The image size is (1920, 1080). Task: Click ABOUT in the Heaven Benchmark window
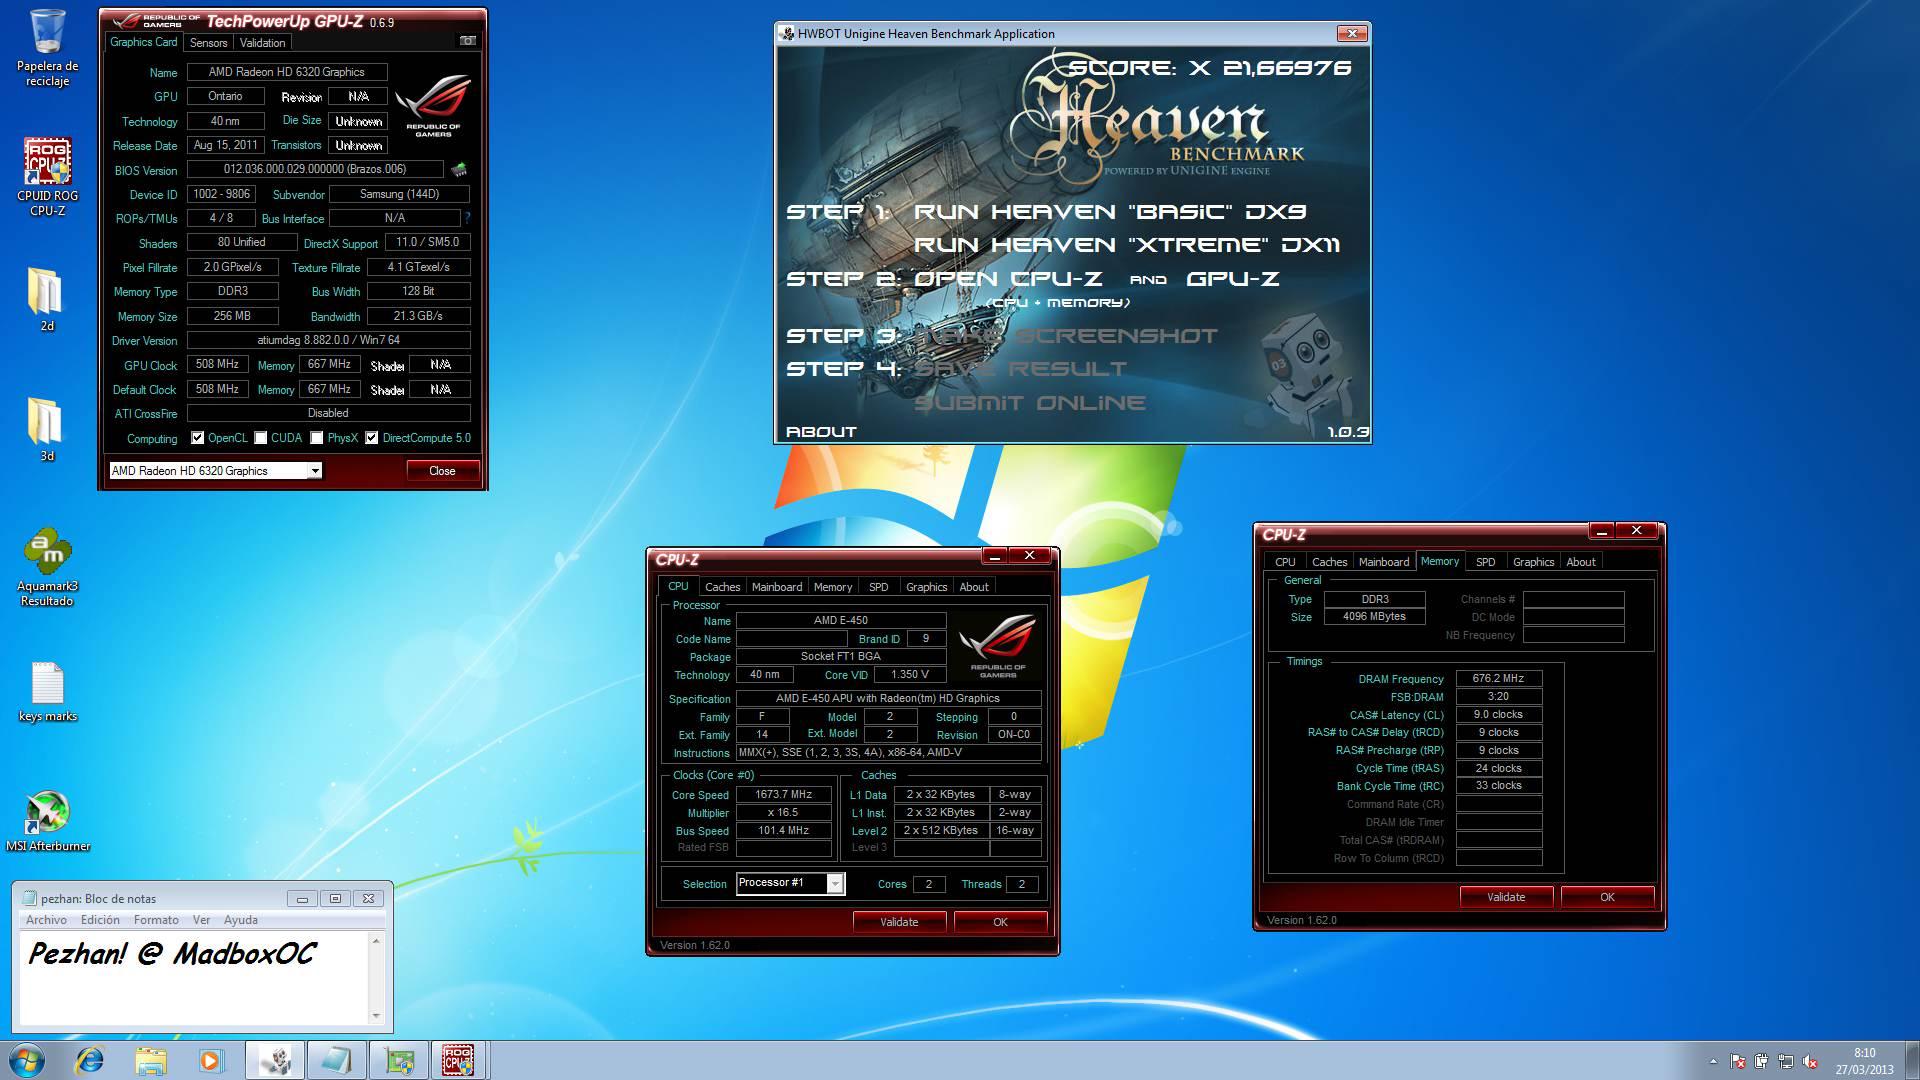(821, 432)
